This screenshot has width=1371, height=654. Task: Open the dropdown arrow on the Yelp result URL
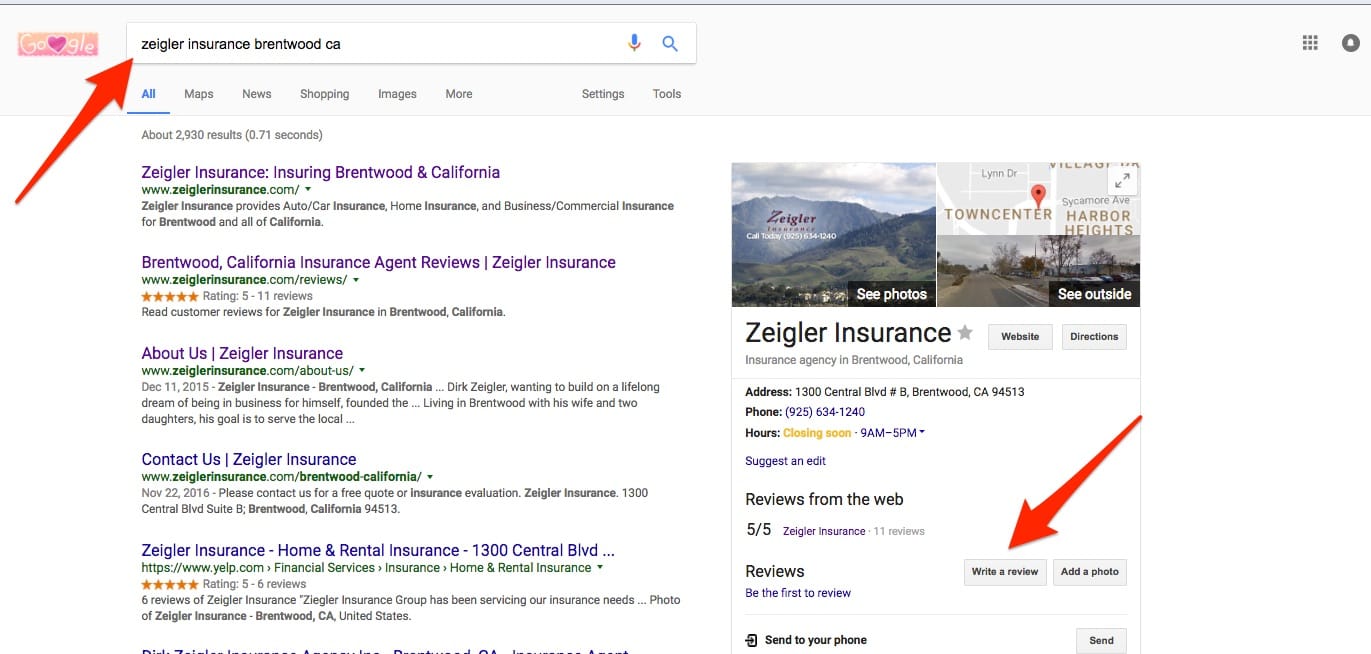tap(600, 567)
